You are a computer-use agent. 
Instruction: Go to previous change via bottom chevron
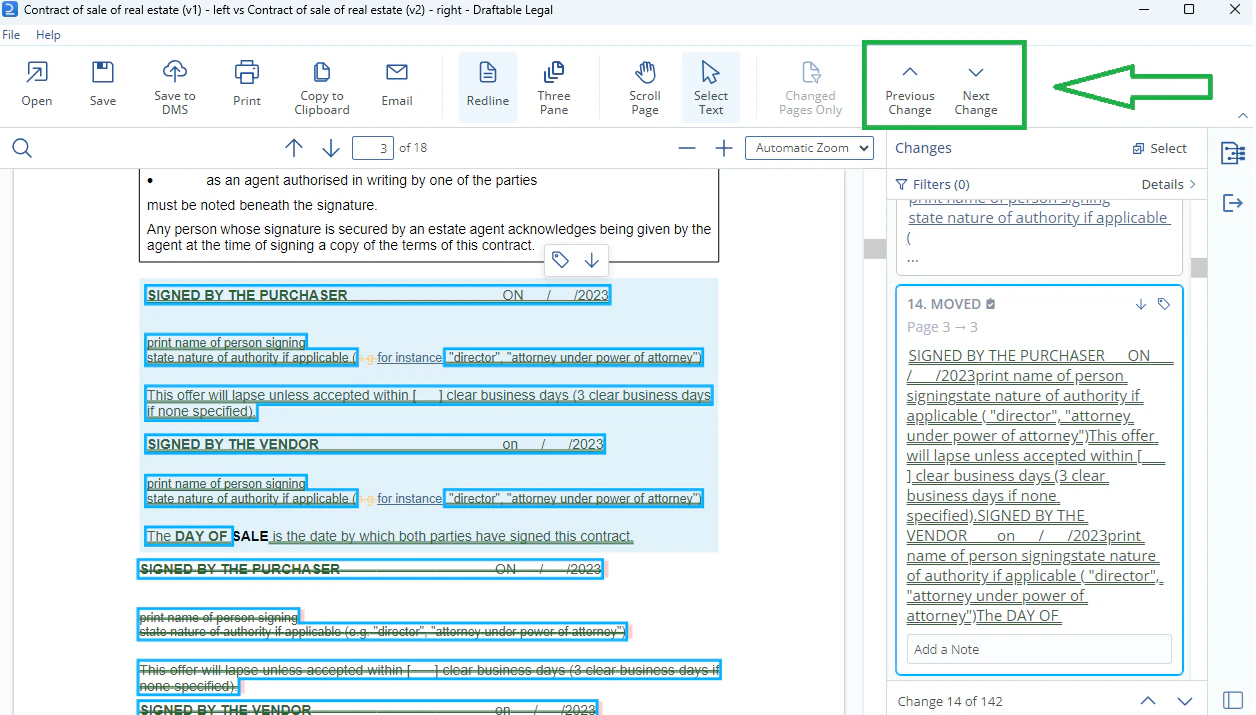click(x=1148, y=701)
